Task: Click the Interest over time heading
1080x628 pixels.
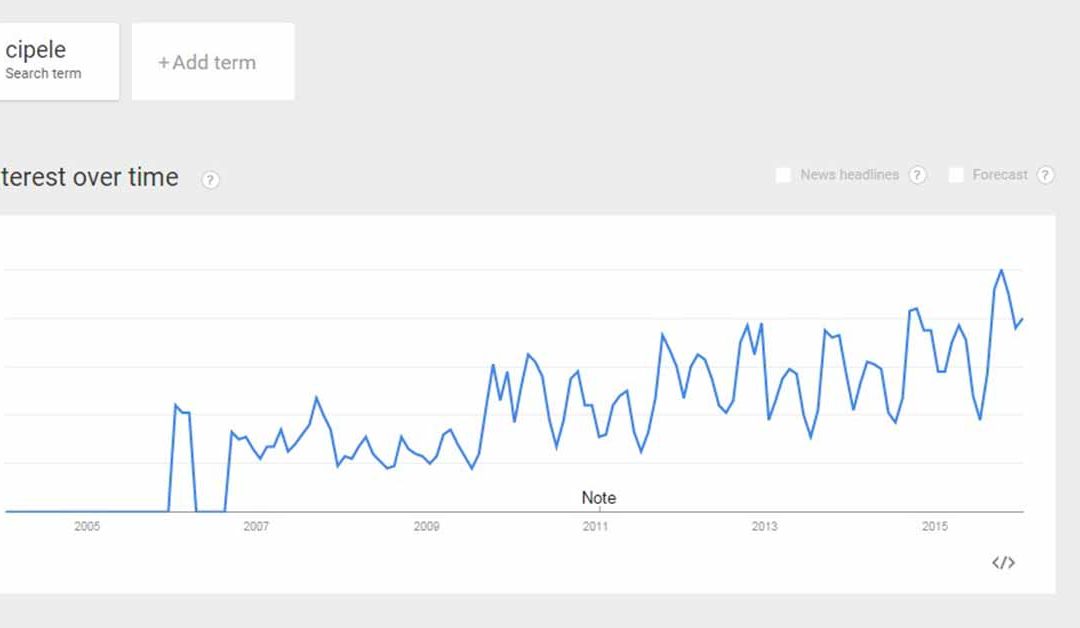Action: (x=88, y=178)
